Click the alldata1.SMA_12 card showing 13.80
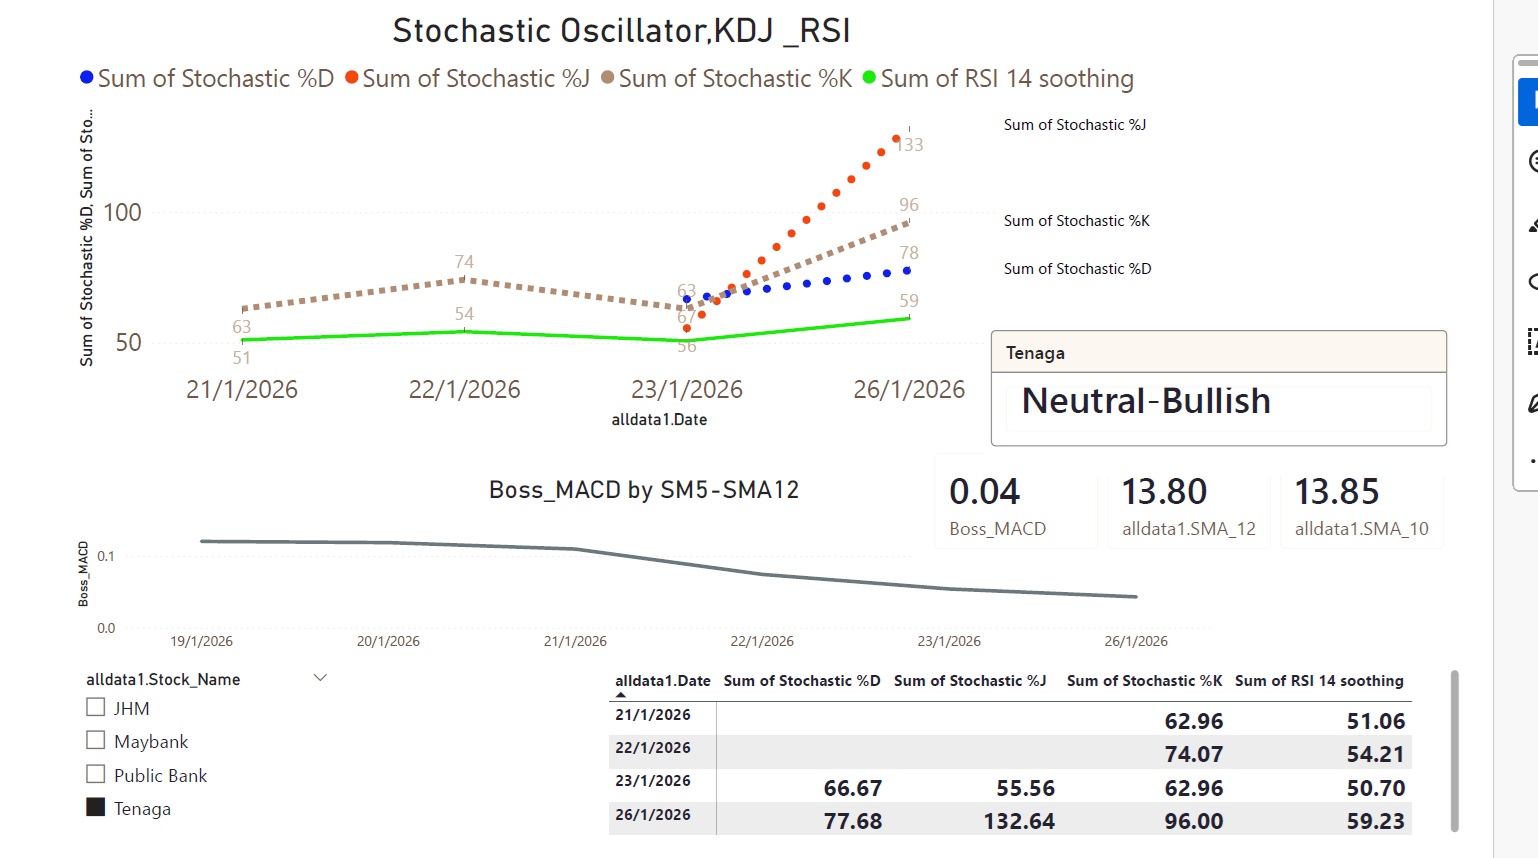1538x858 pixels. pyautogui.click(x=1188, y=503)
